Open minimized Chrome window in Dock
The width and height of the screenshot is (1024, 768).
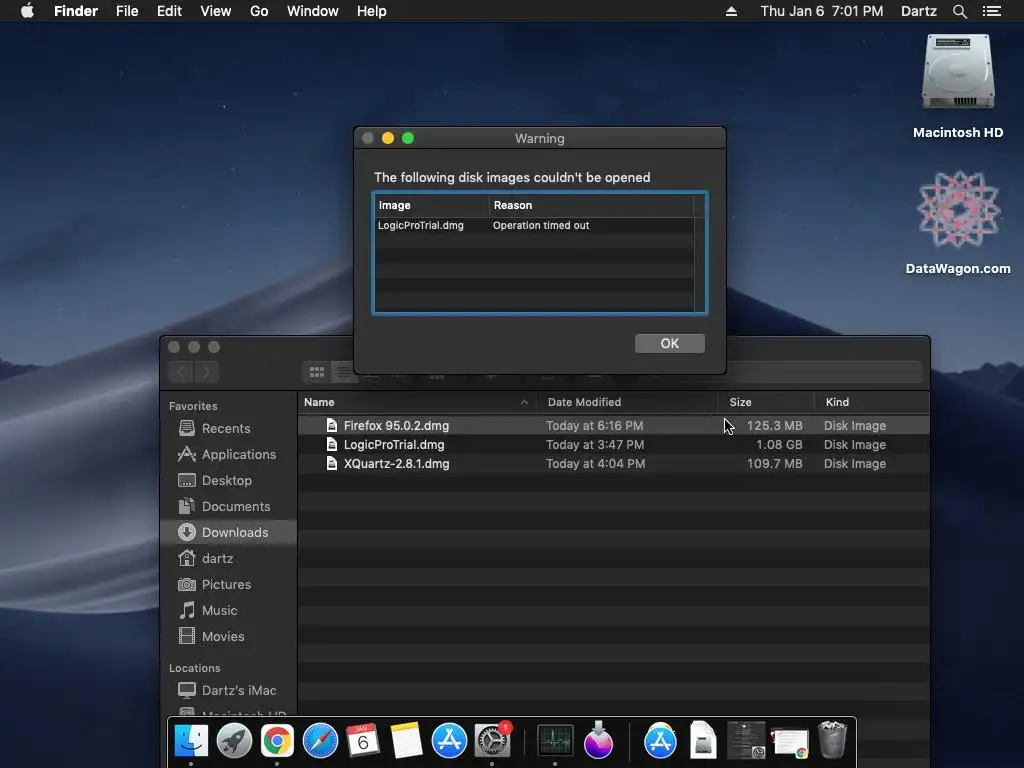(790, 743)
